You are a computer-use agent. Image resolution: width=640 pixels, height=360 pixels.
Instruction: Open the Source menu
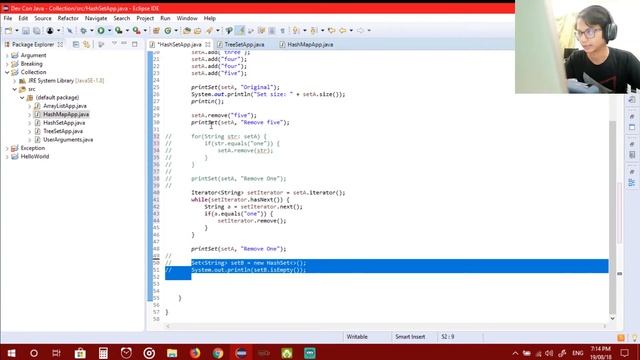tap(43, 18)
